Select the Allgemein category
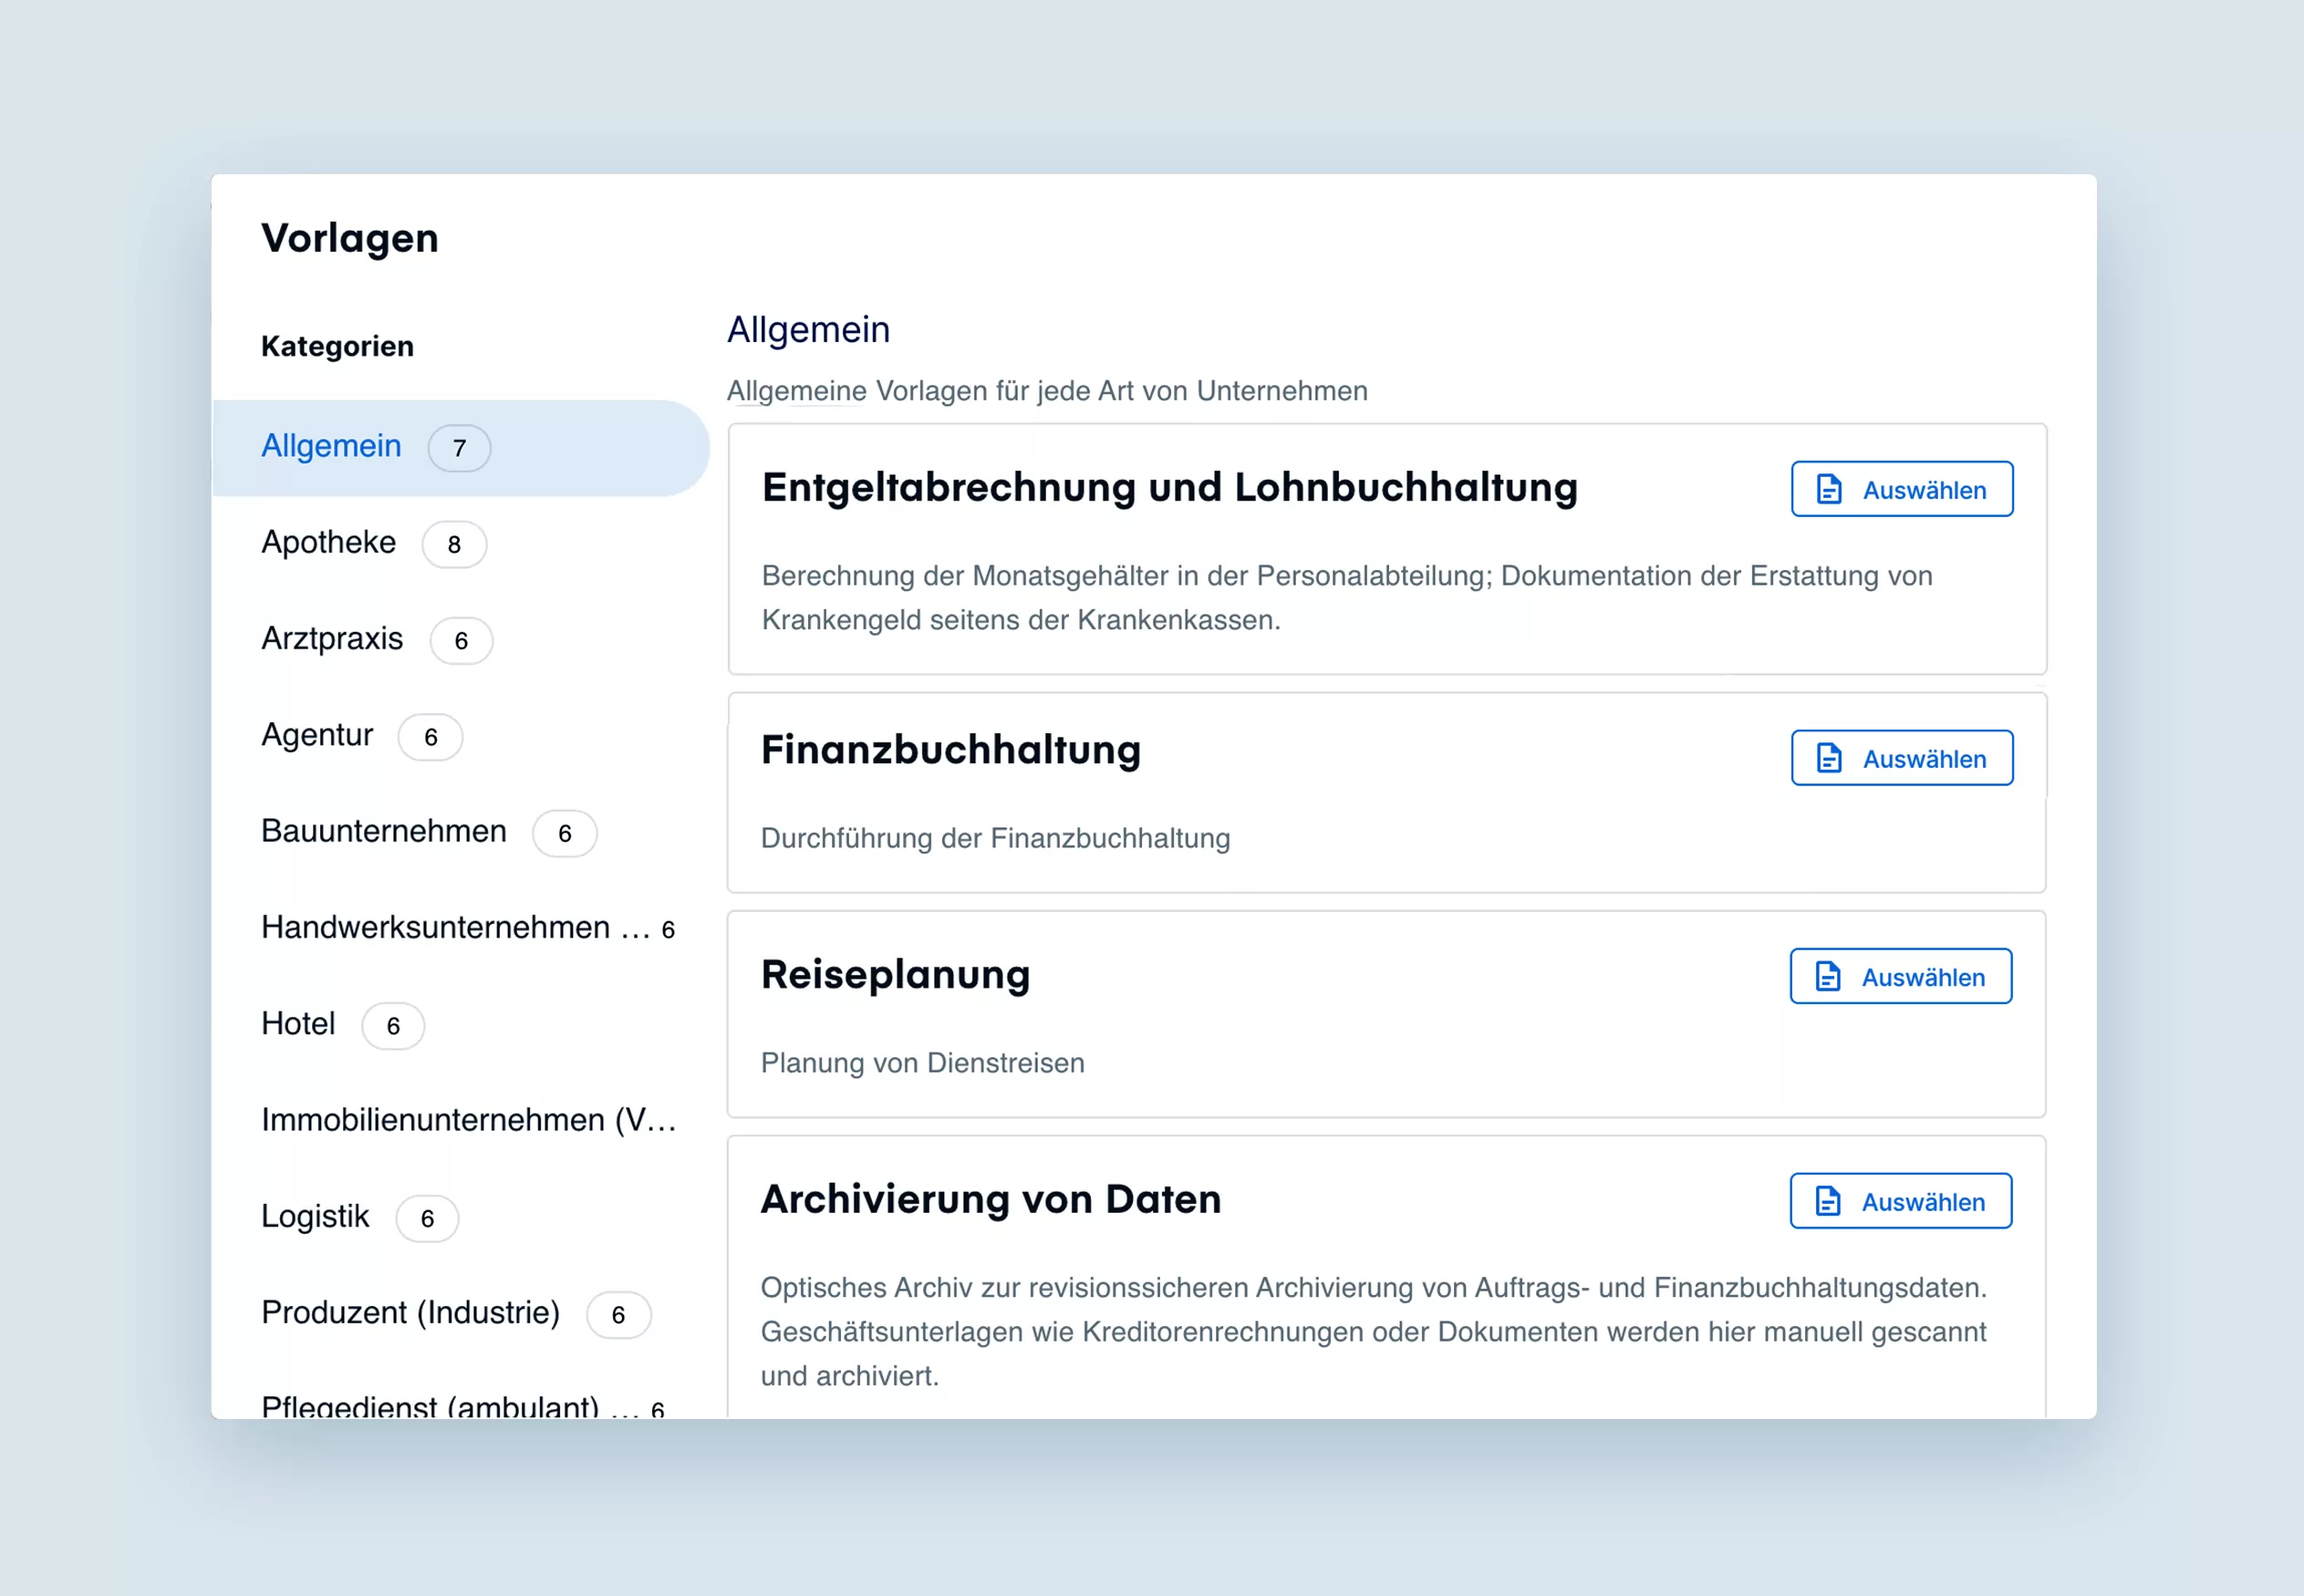 (x=461, y=447)
